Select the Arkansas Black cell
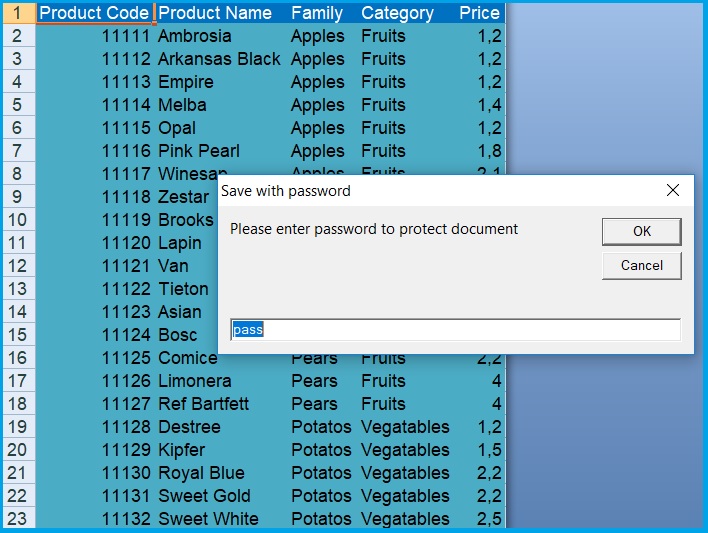 tap(219, 59)
